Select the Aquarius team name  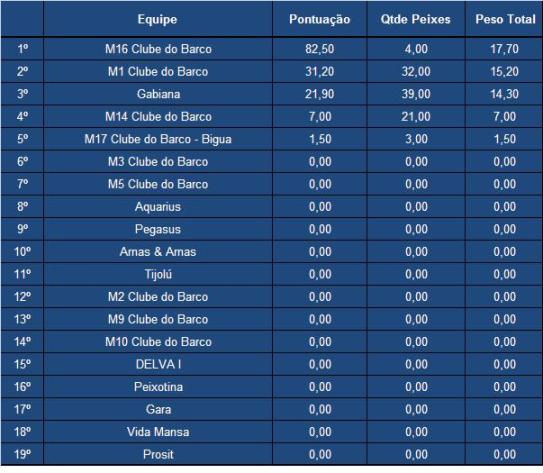158,207
